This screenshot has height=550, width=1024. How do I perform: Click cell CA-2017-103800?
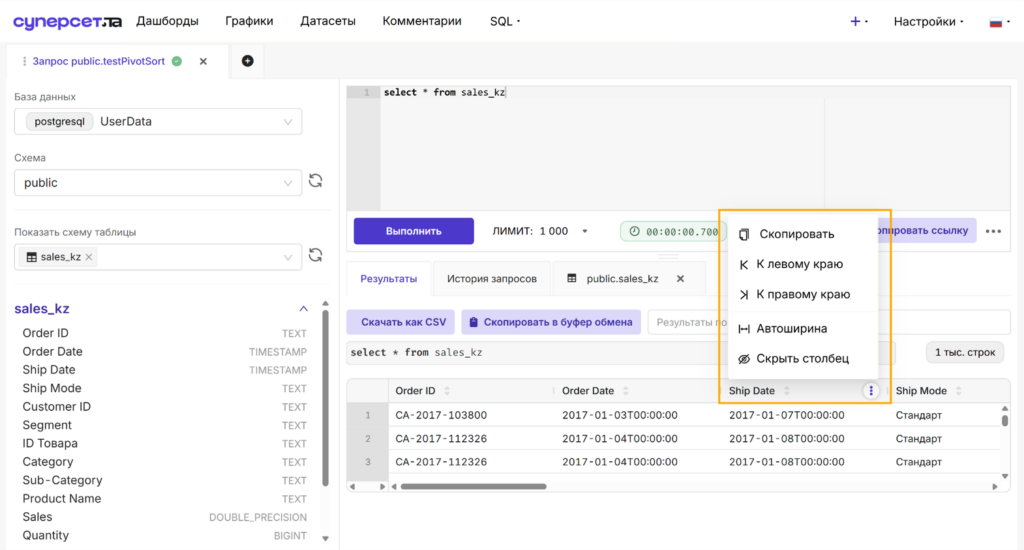point(441,415)
